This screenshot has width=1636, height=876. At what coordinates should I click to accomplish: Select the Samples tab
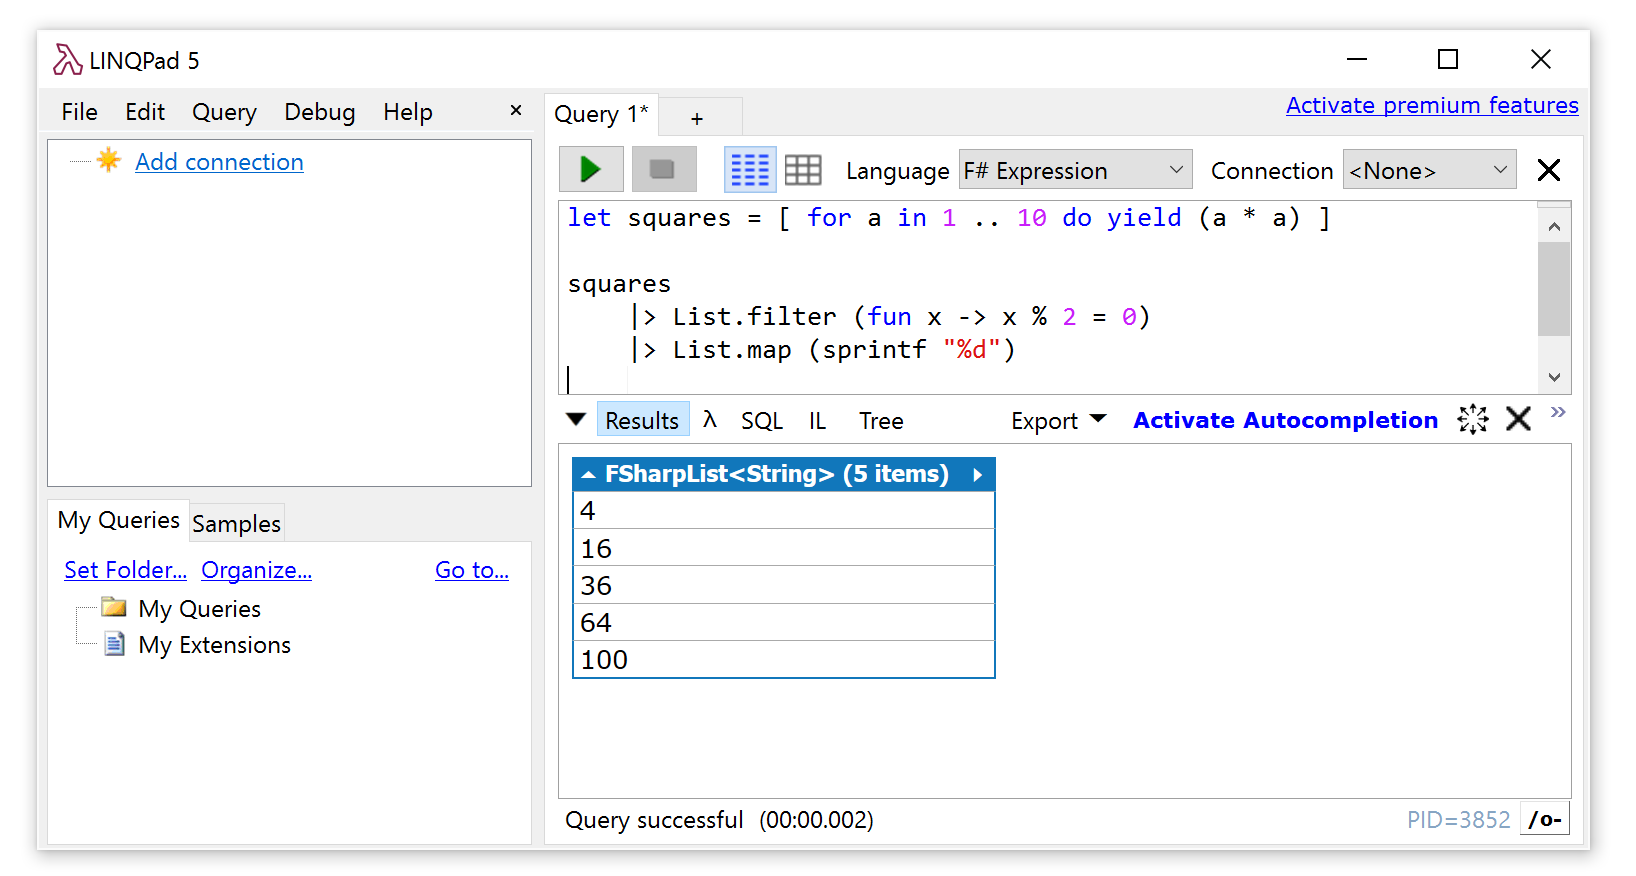(236, 523)
